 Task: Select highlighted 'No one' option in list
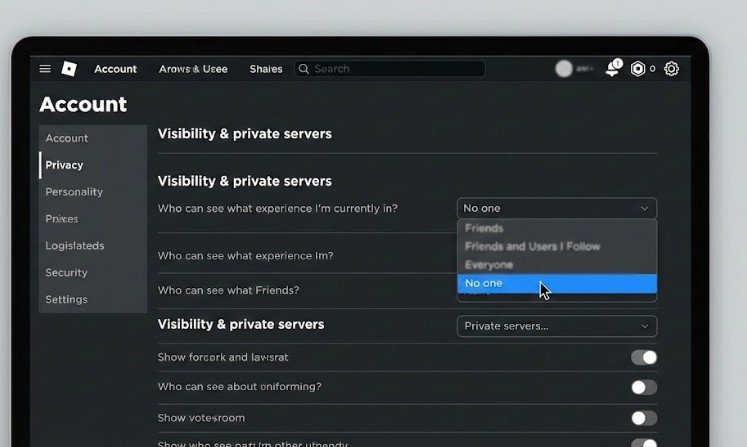coord(484,284)
